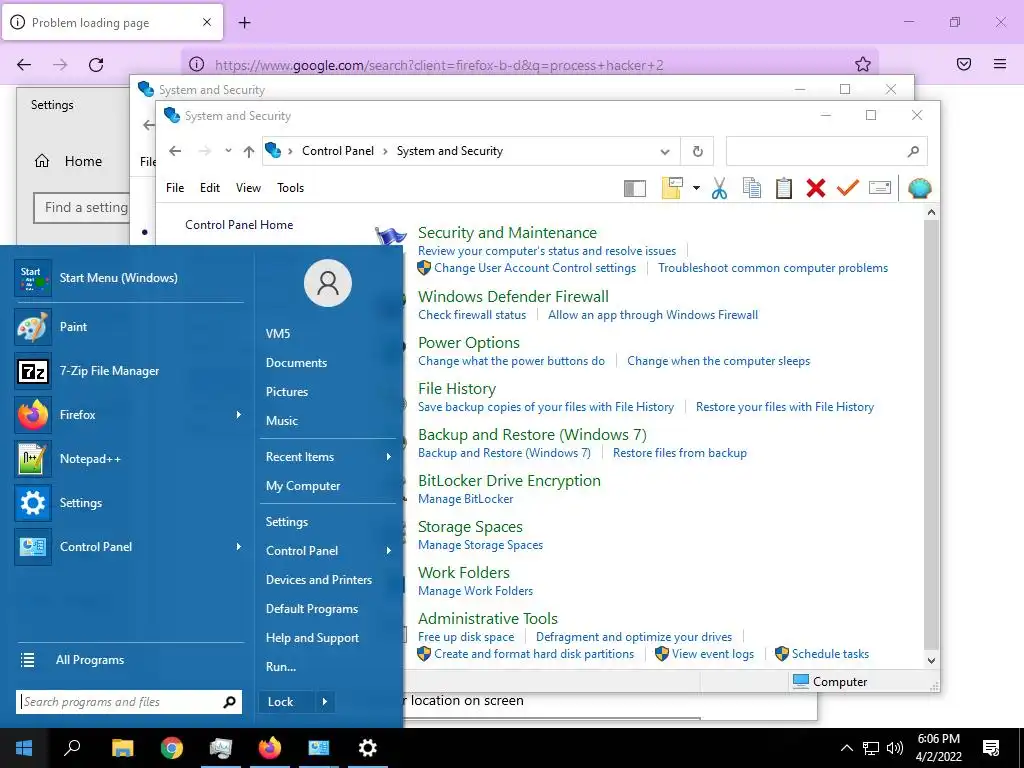Click the Email envelope toolbar icon
Screen dimensions: 1024x768
tap(880, 188)
